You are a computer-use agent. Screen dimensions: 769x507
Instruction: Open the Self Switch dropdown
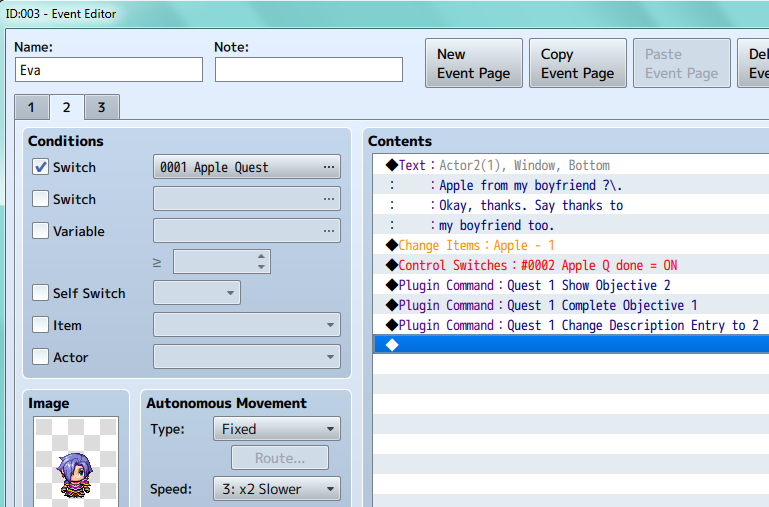coord(197,293)
